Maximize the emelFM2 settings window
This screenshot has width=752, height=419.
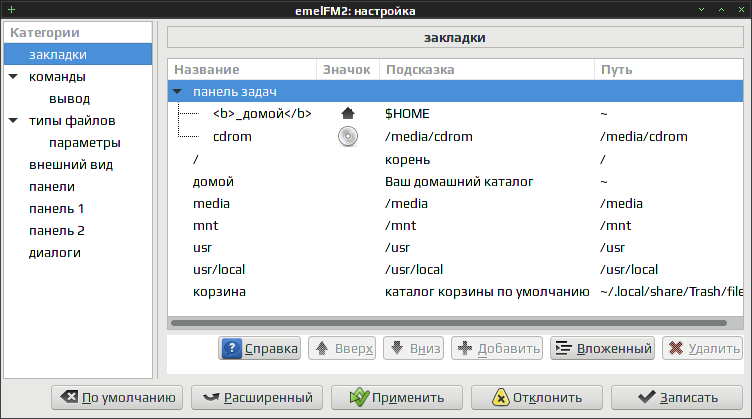721,10
